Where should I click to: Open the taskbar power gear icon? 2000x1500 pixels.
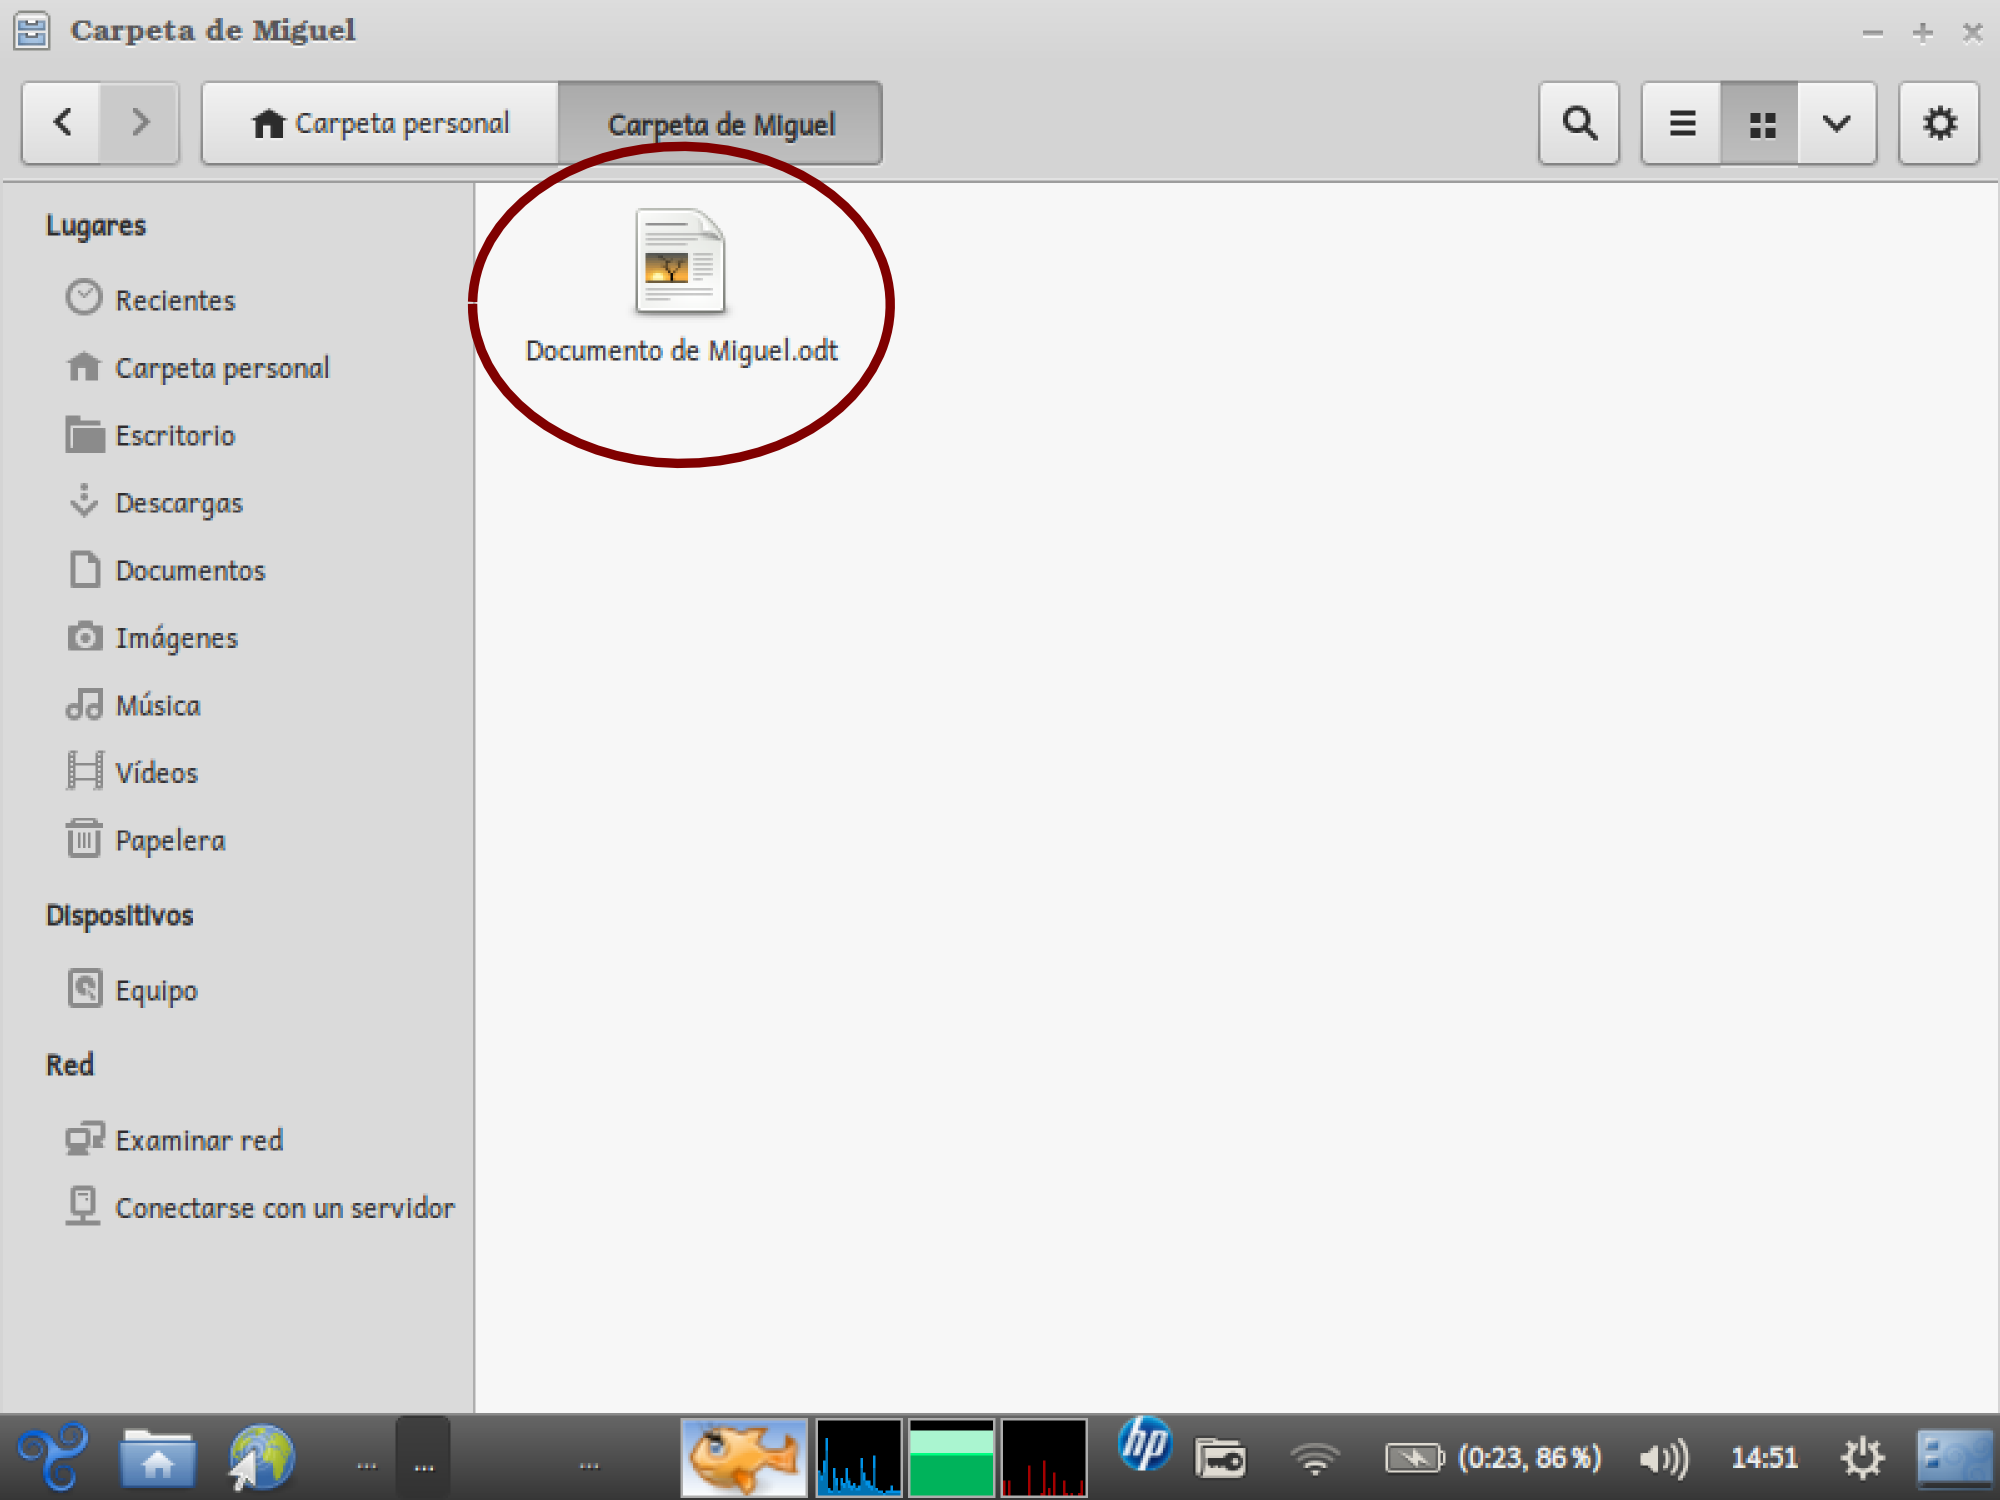1862,1458
